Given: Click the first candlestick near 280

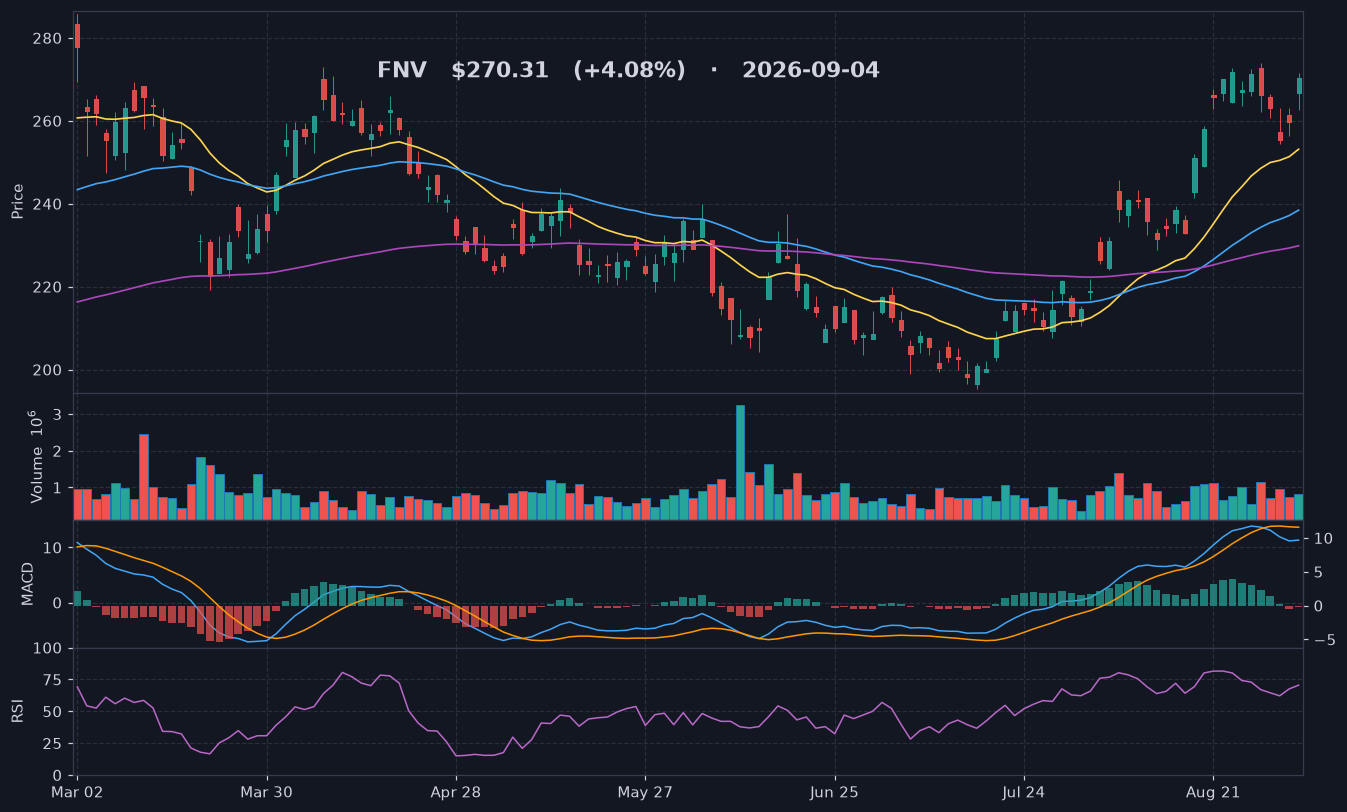Looking at the screenshot, I should coord(77,48).
